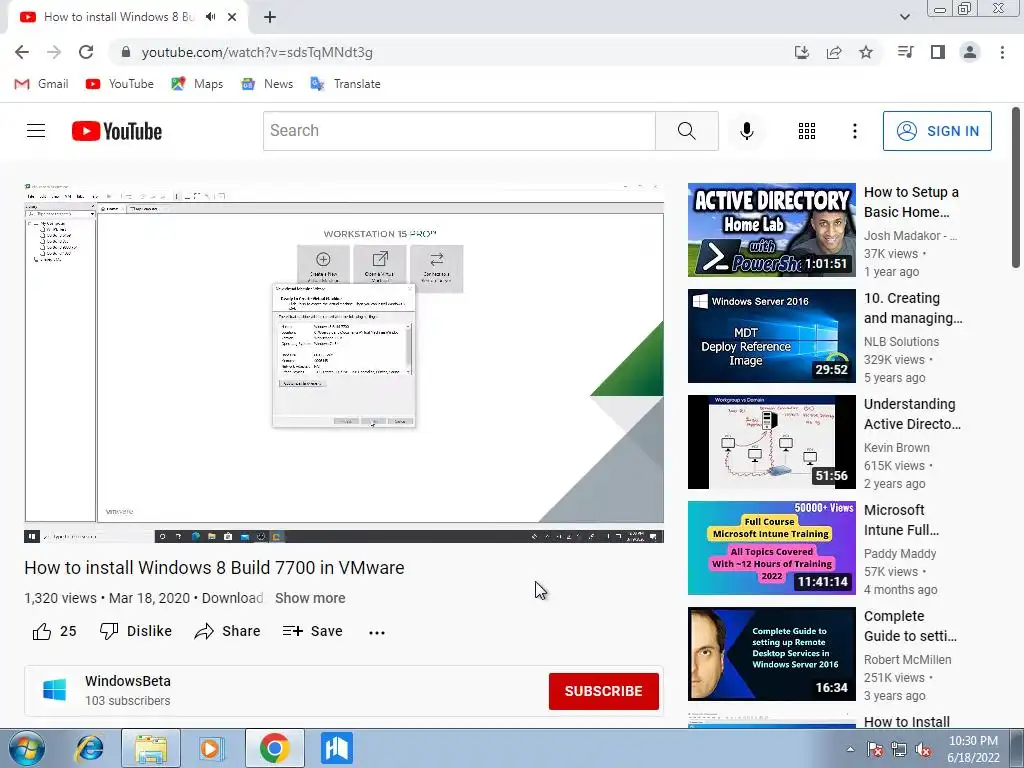1024x768 pixels.
Task: Click the YouTube logo
Action: 117,131
